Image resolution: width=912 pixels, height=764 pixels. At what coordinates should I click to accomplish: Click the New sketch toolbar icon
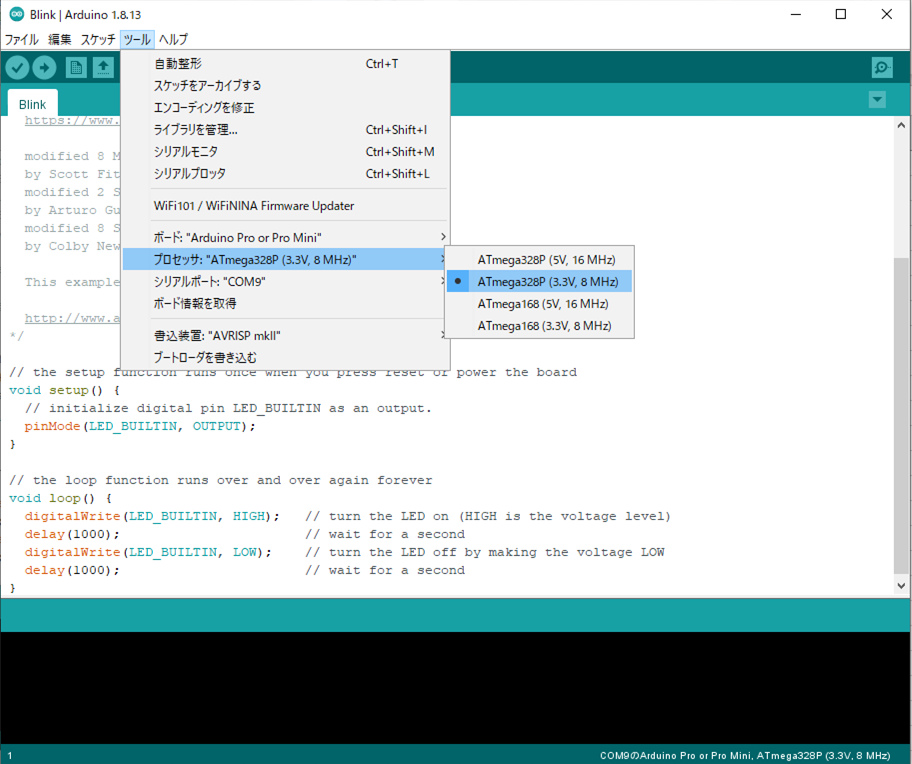coord(76,68)
